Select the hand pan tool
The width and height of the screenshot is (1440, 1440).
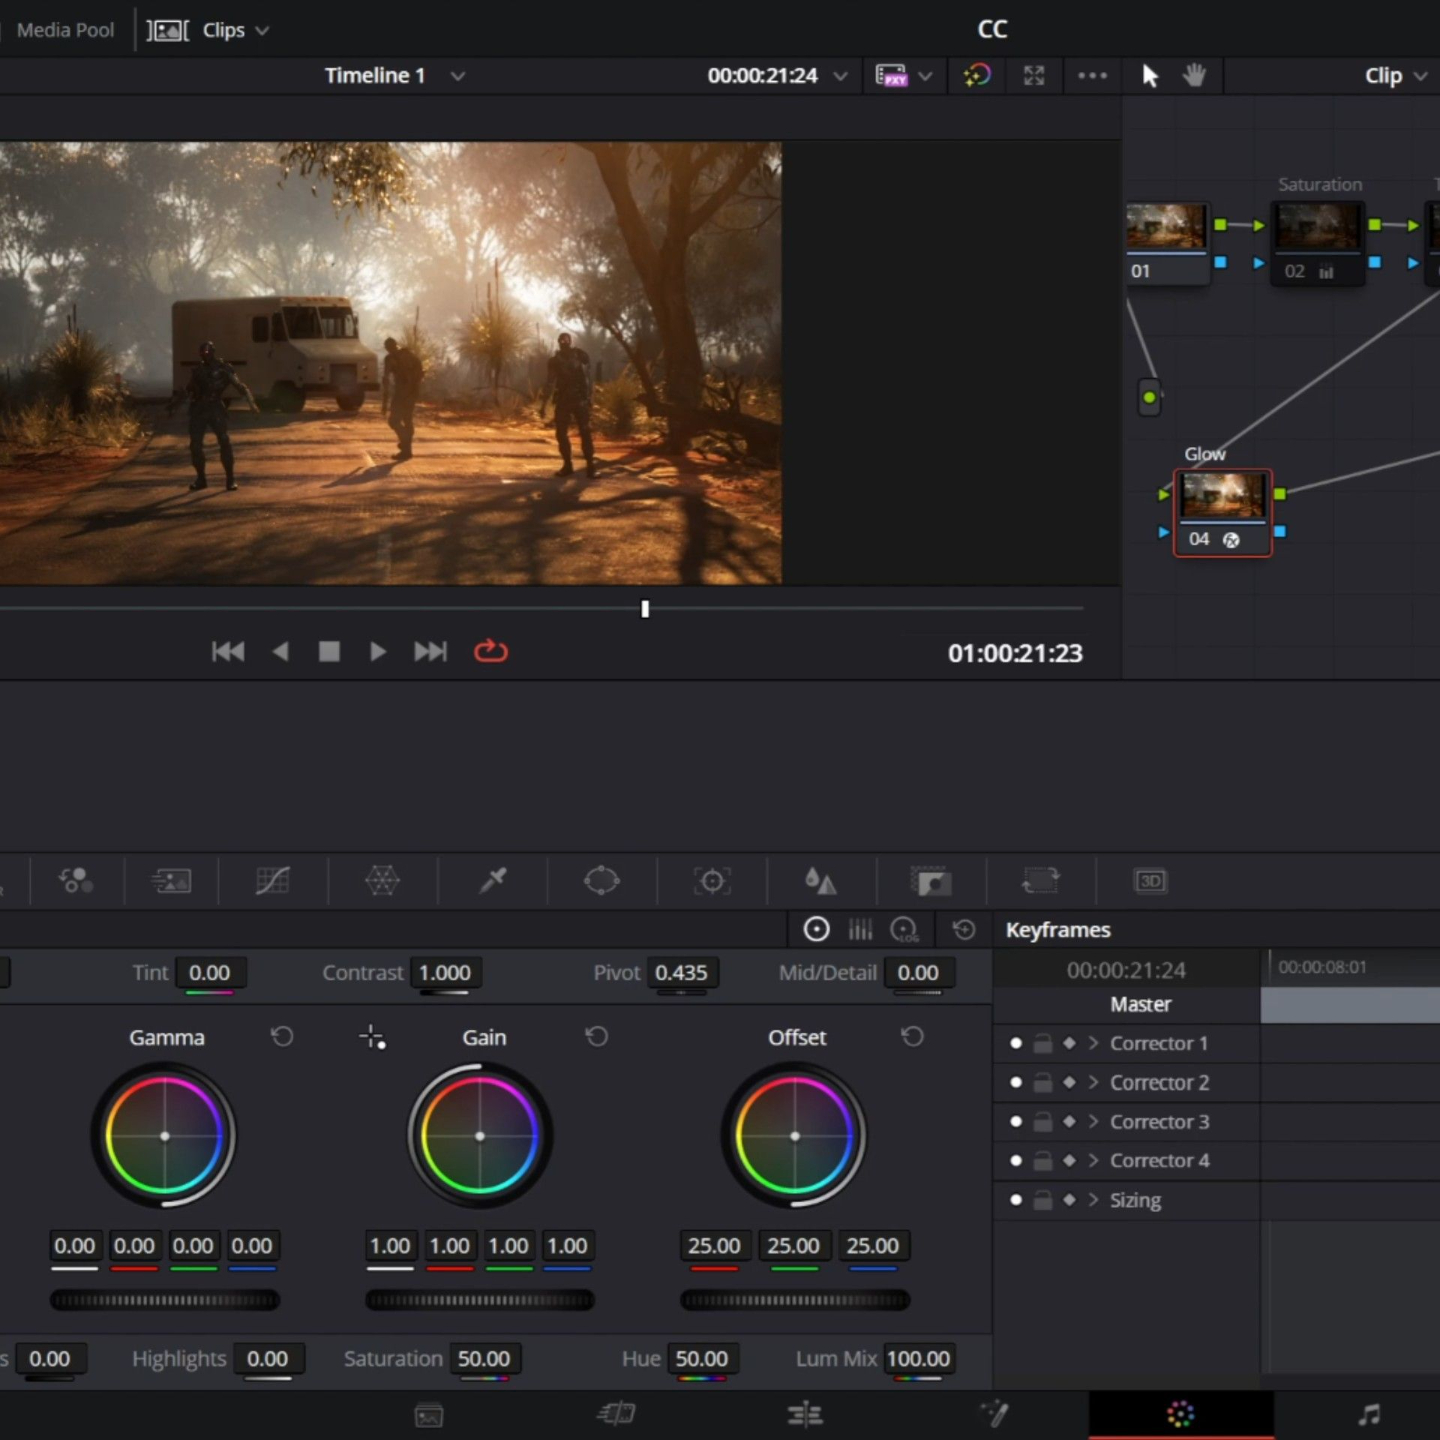click(1194, 76)
